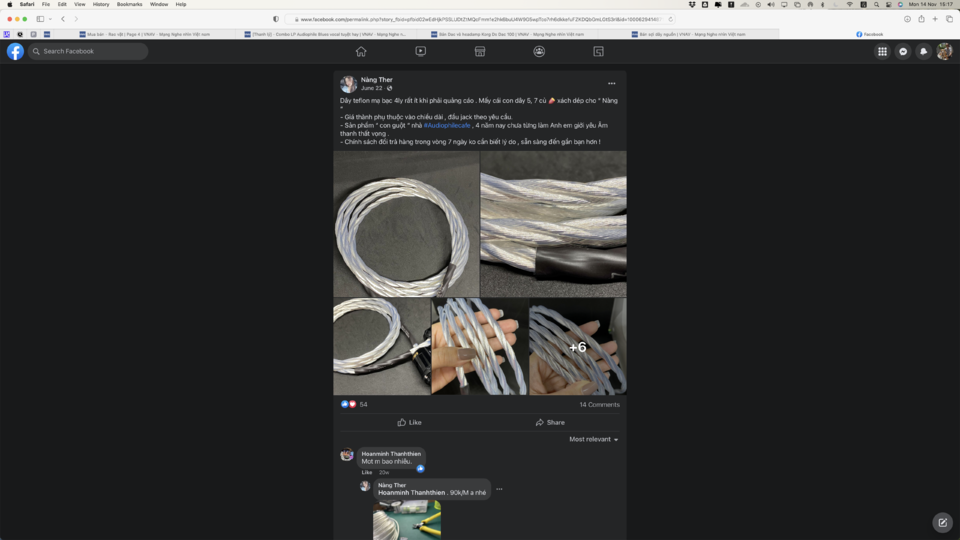Open the close-up braided cable photo
960x540 pixels.
click(x=553, y=224)
